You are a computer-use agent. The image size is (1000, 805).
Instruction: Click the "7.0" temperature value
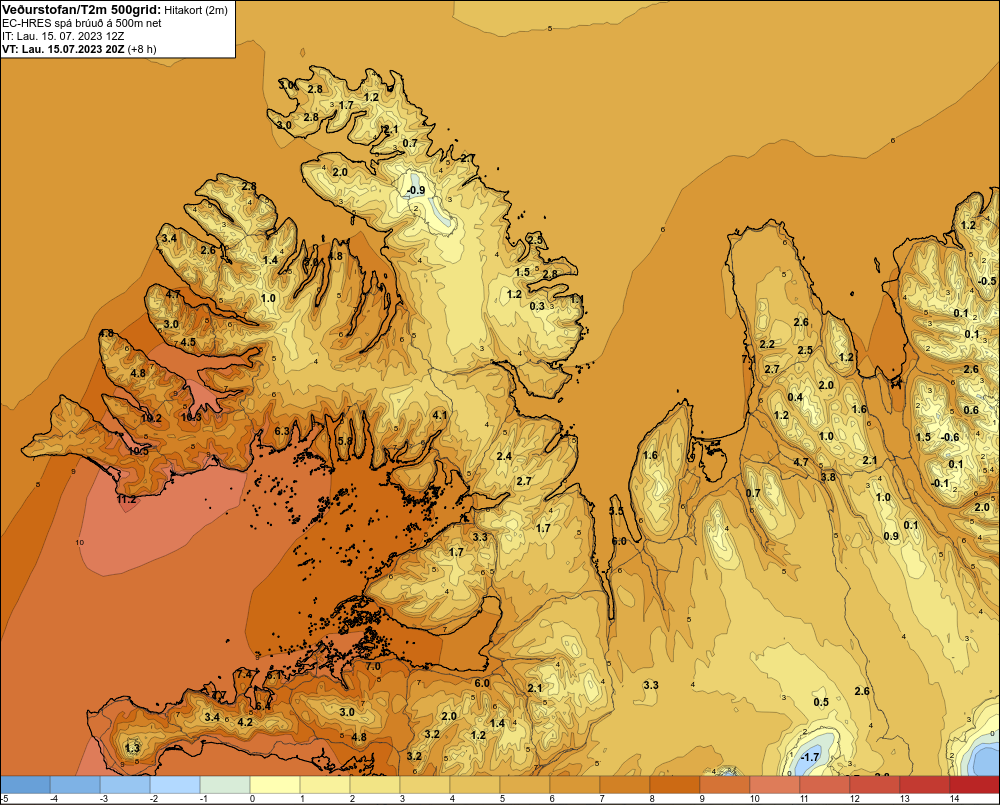(x=372, y=667)
